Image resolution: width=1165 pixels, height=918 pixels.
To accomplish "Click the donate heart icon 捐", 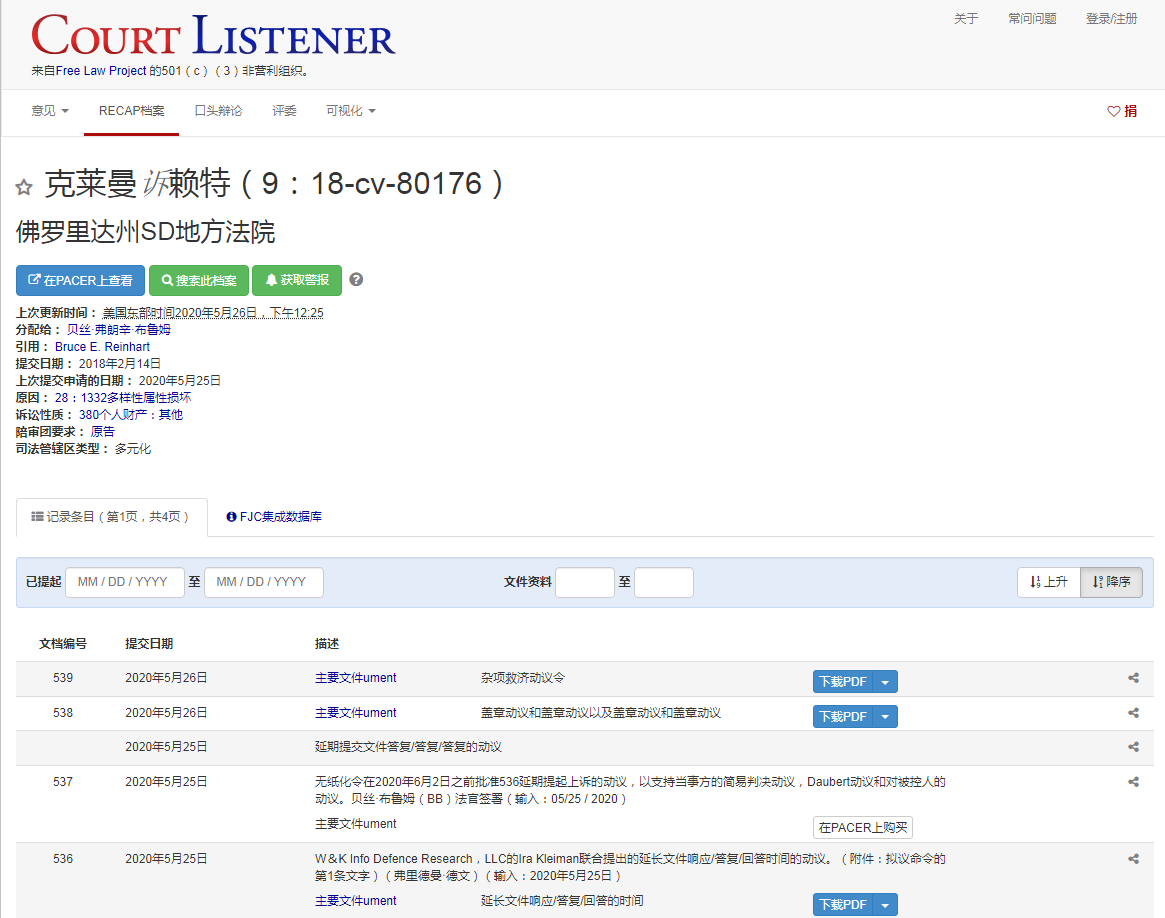I will pos(1122,111).
